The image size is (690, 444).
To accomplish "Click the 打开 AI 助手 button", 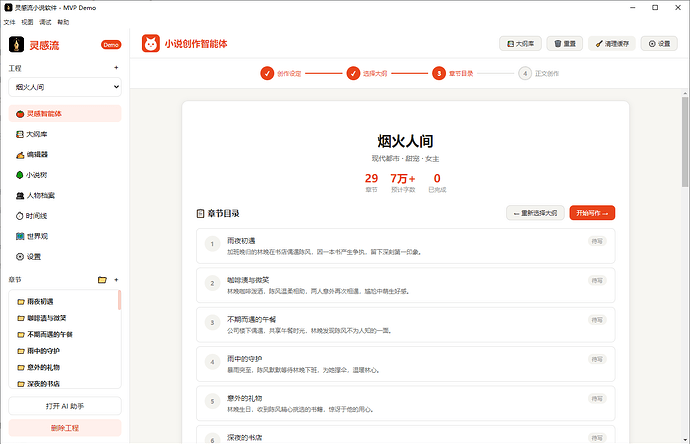I will [65, 406].
